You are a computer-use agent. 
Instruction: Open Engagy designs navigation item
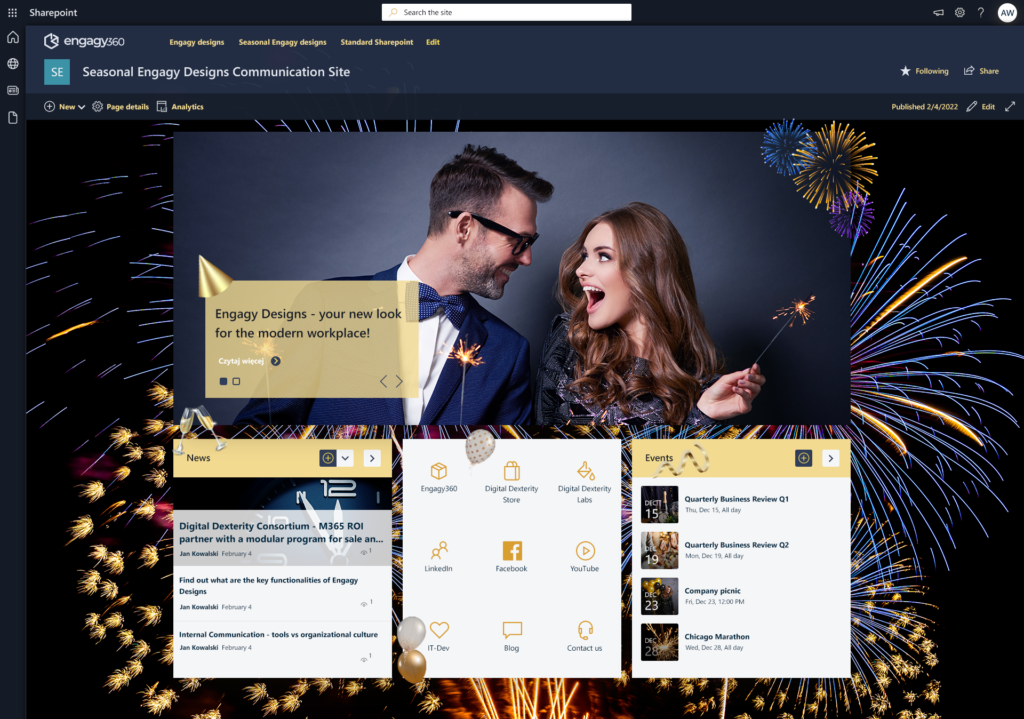(197, 42)
